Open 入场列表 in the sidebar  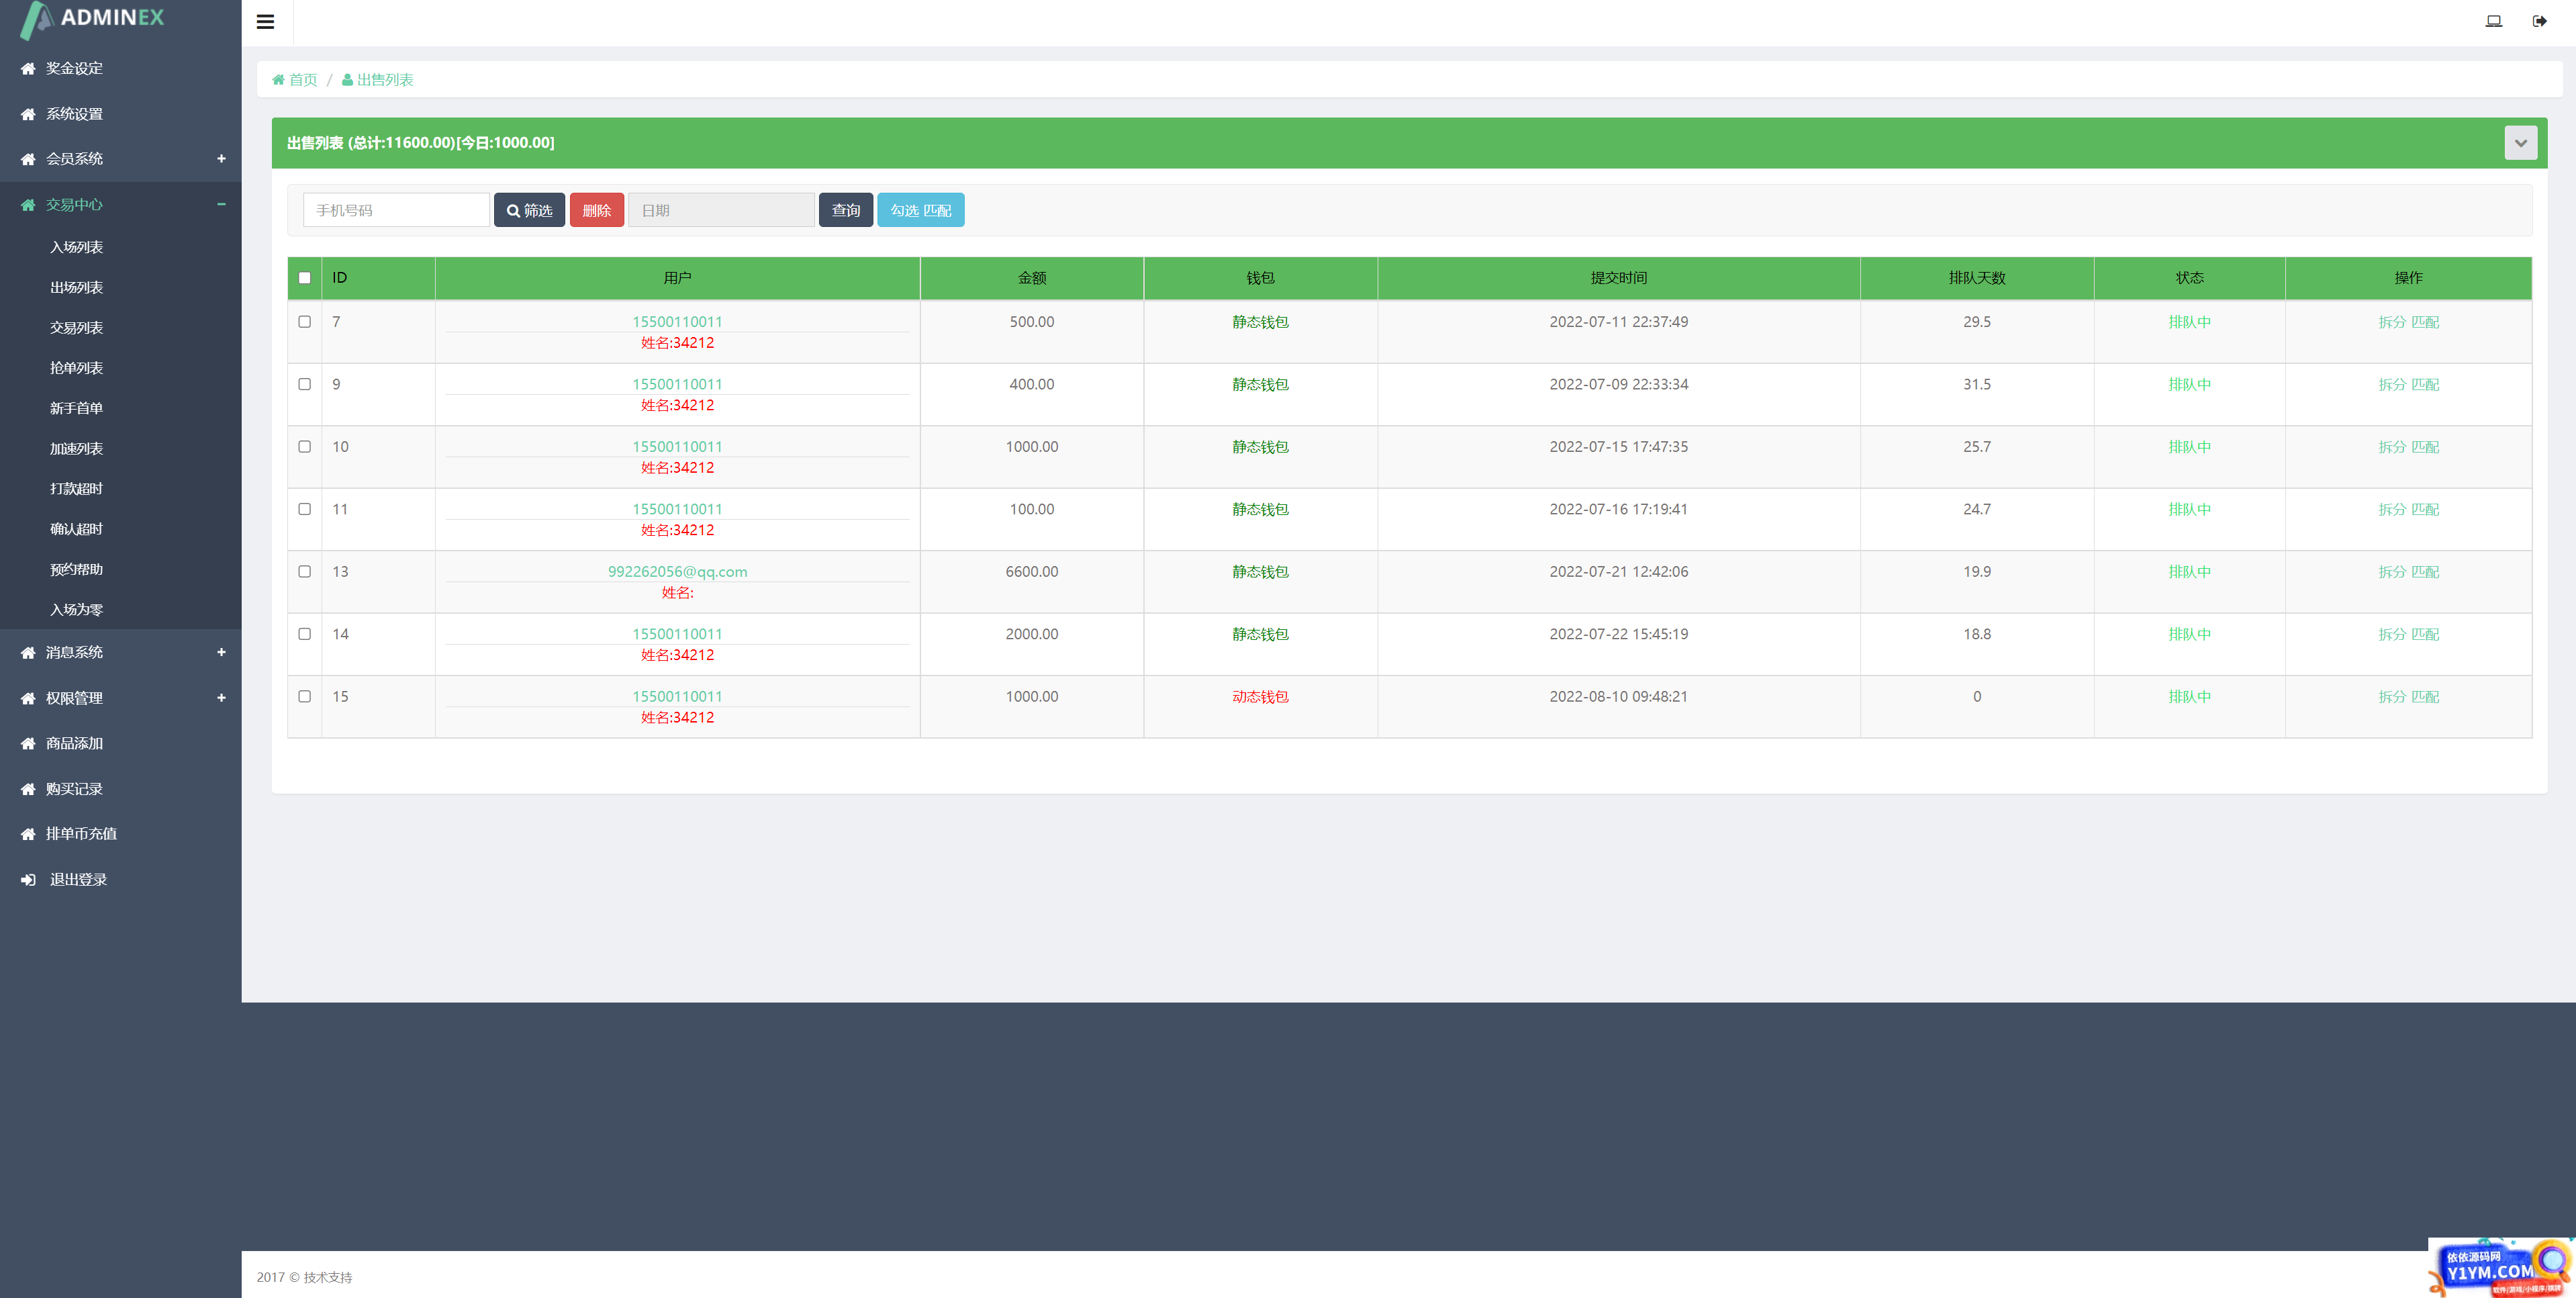[77, 248]
